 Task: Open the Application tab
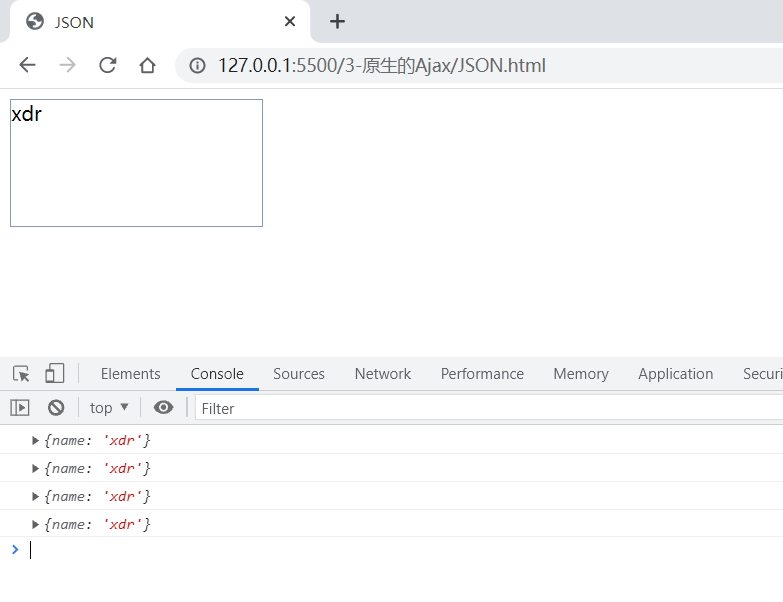coord(675,374)
